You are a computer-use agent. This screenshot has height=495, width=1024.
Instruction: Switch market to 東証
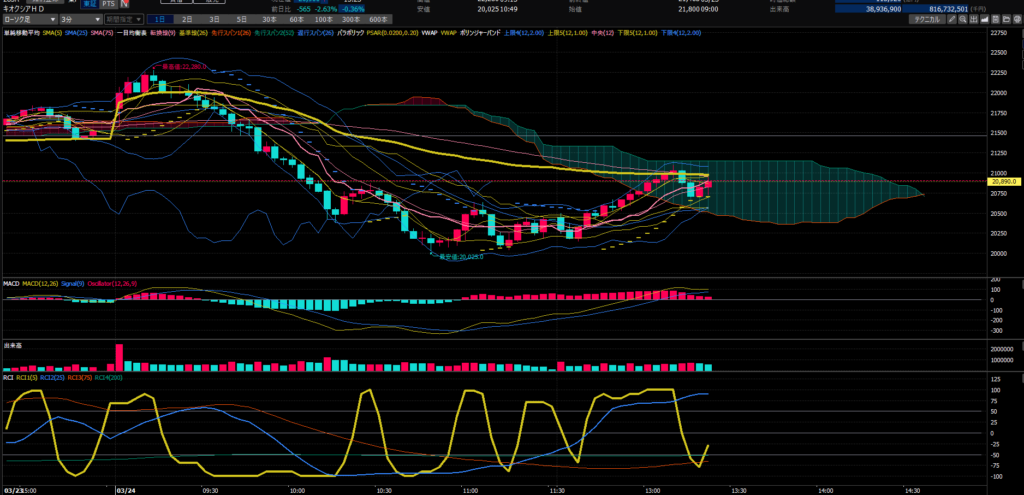87,4
